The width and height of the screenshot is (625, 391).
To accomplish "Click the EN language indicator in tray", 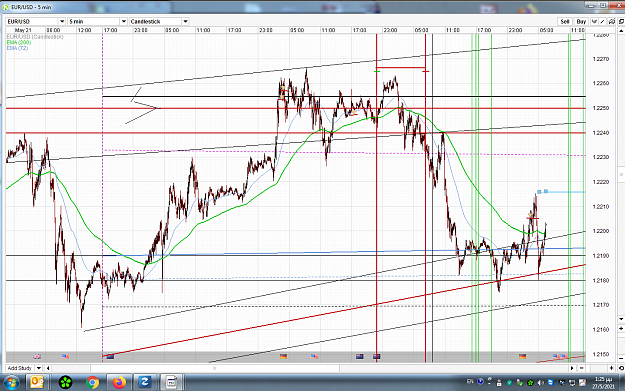I will (x=470, y=382).
